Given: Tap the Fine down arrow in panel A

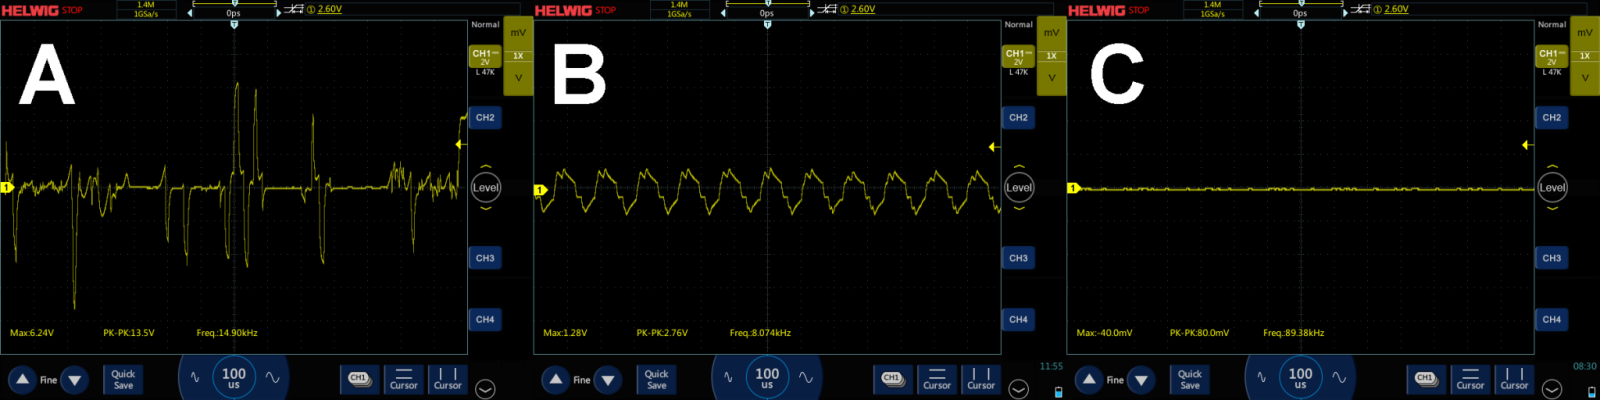Looking at the screenshot, I should [x=74, y=380].
